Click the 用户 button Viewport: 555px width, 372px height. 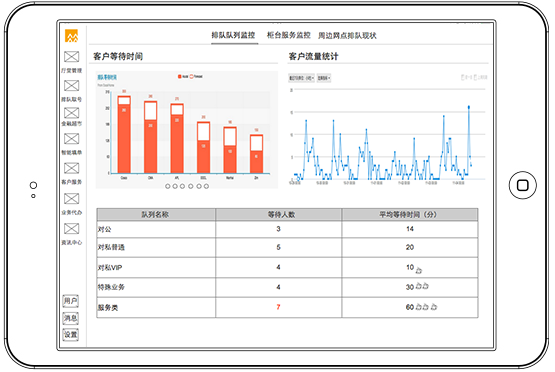point(70,301)
